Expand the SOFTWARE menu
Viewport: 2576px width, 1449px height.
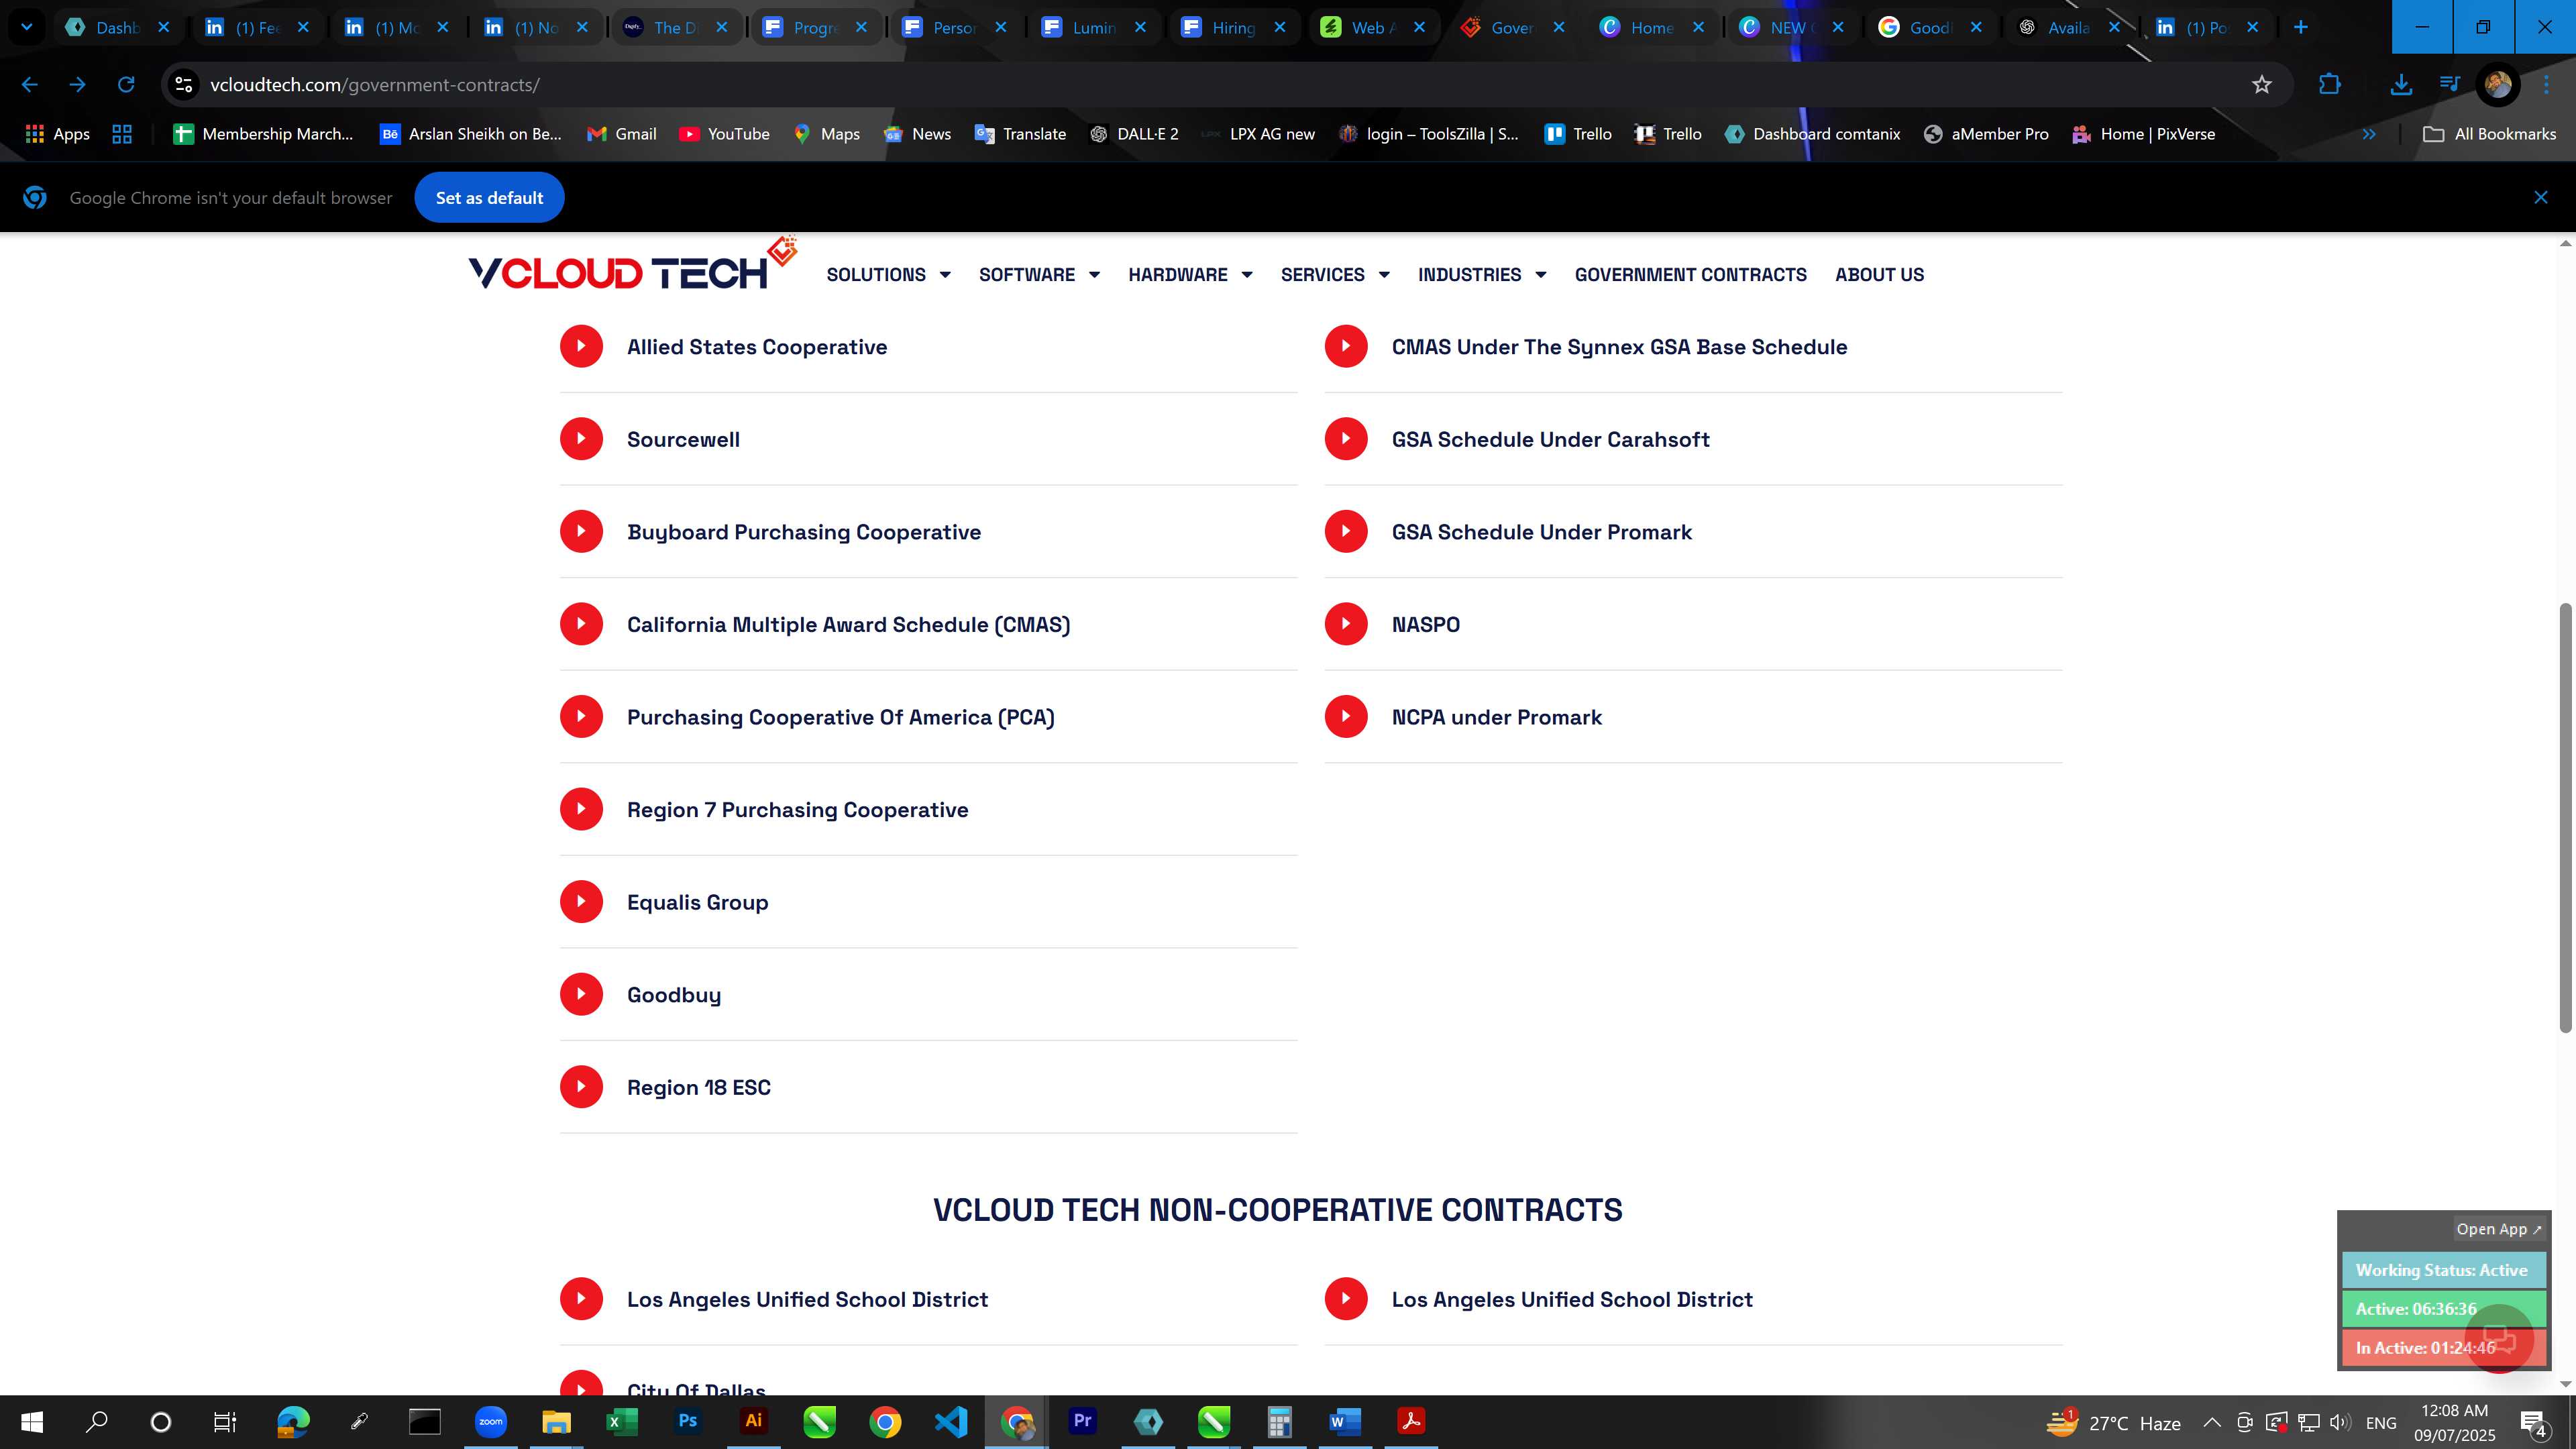1039,274
